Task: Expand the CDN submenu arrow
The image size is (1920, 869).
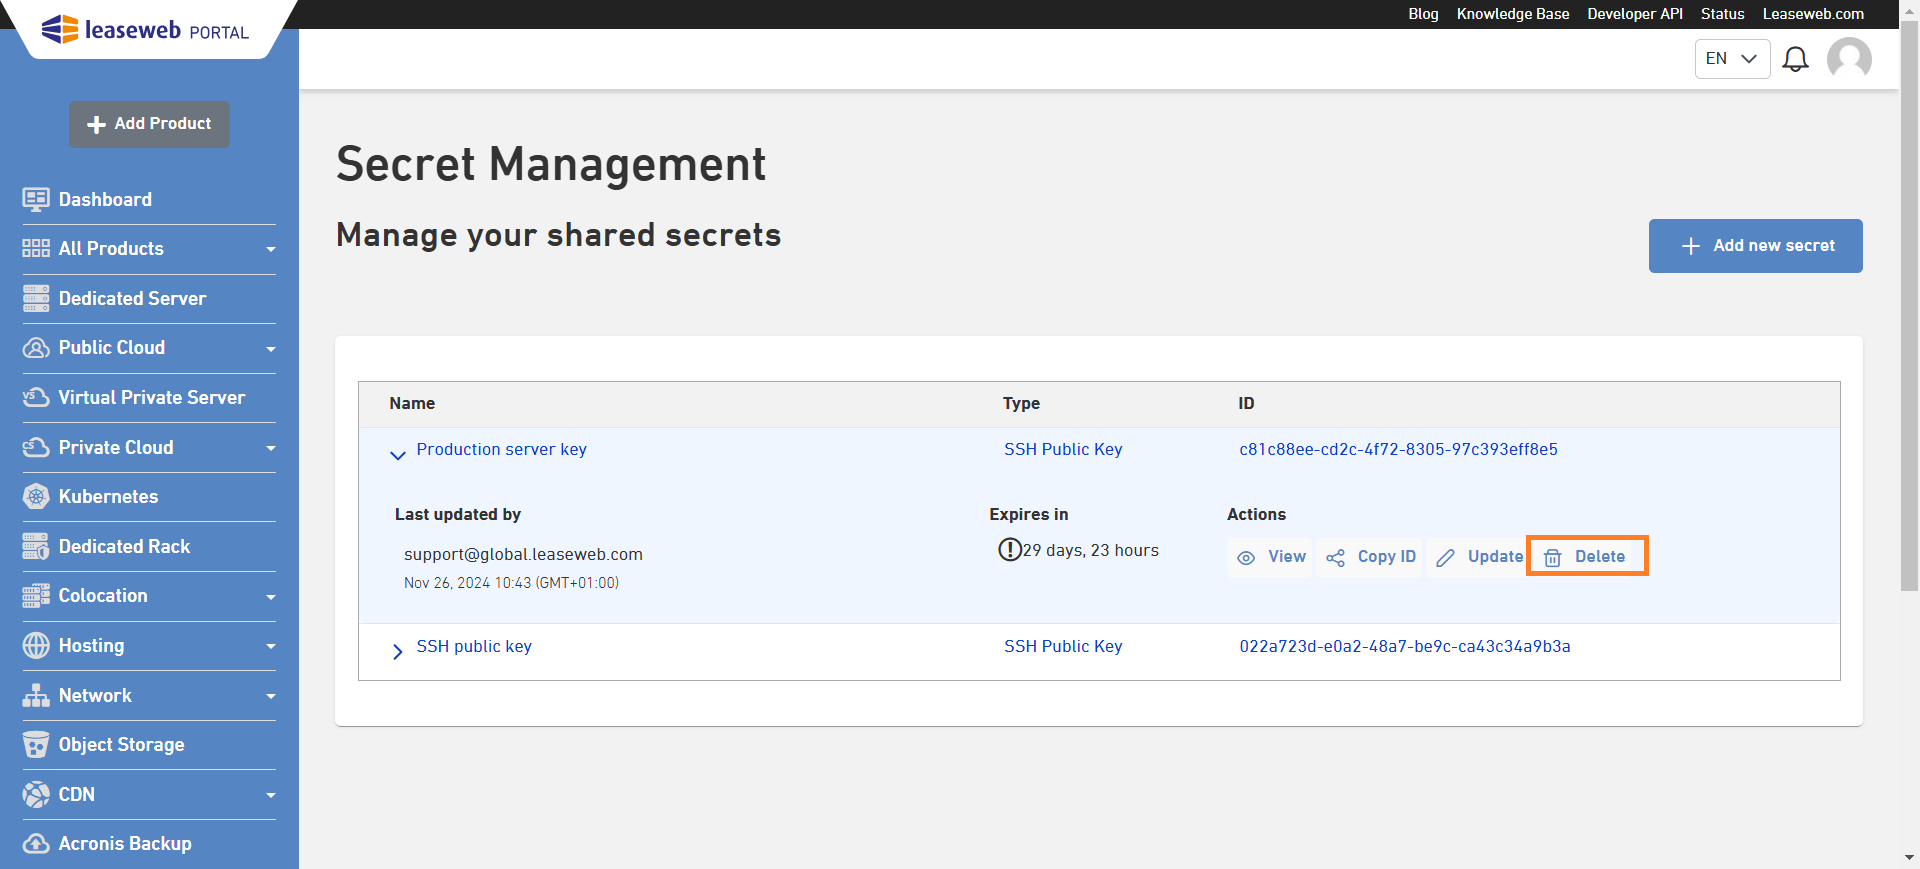Action: (x=271, y=795)
